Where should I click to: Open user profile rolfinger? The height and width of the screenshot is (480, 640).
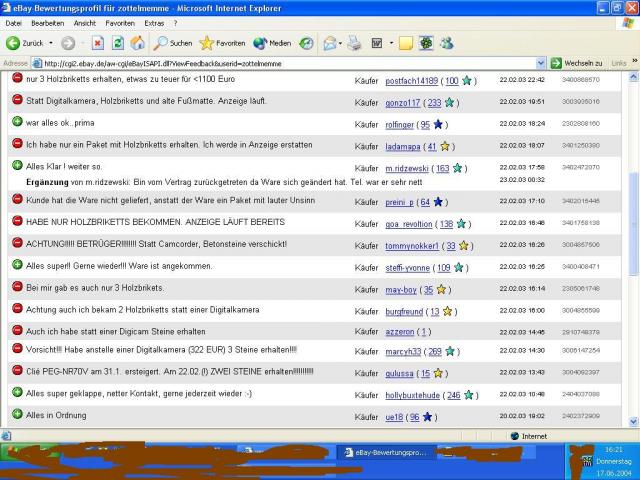pos(399,125)
